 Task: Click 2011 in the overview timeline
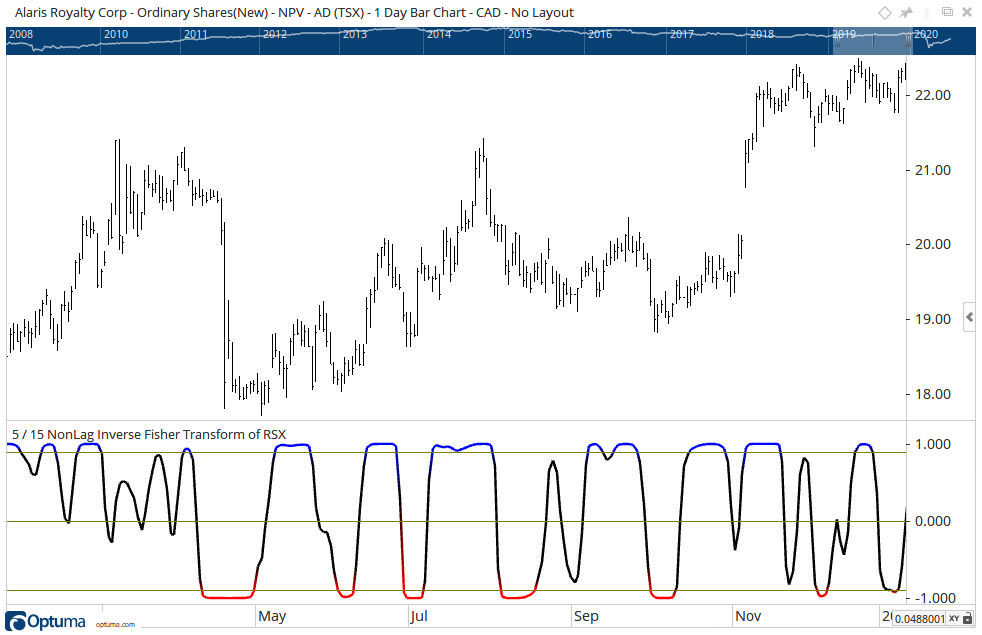tap(196, 34)
